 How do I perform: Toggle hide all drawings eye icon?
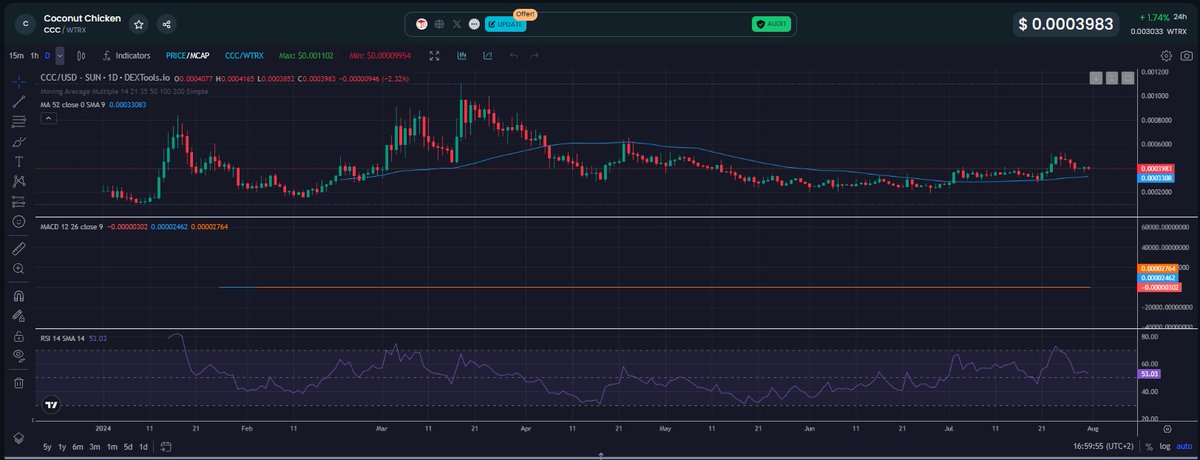(x=19, y=355)
